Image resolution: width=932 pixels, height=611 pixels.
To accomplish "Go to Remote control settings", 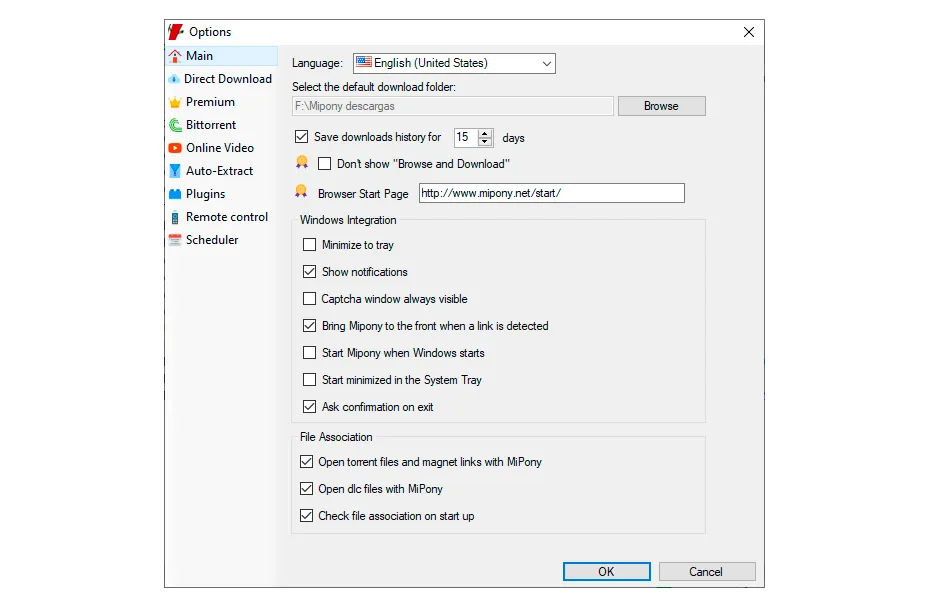I will pyautogui.click(x=222, y=218).
